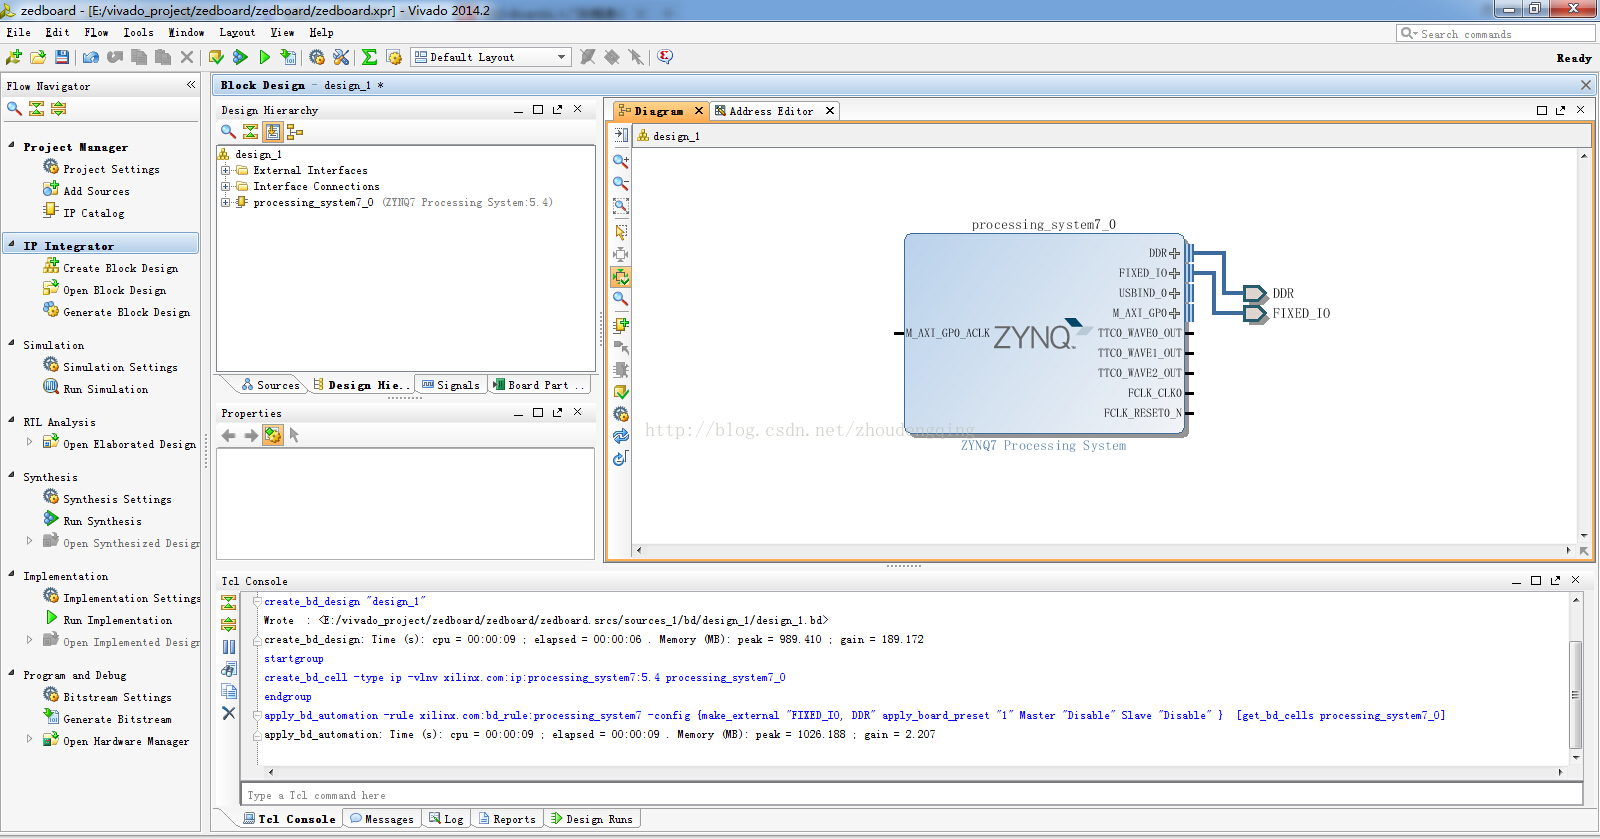Expand External Interfaces tree node
This screenshot has width=1600, height=839.
point(226,170)
